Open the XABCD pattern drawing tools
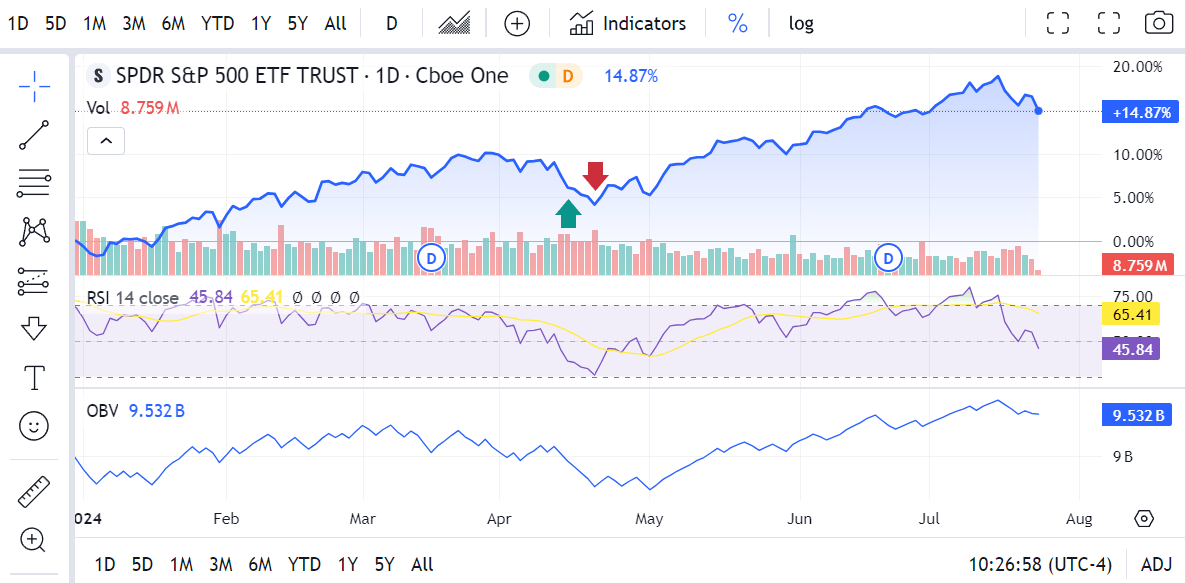The image size is (1186, 583). [34, 231]
